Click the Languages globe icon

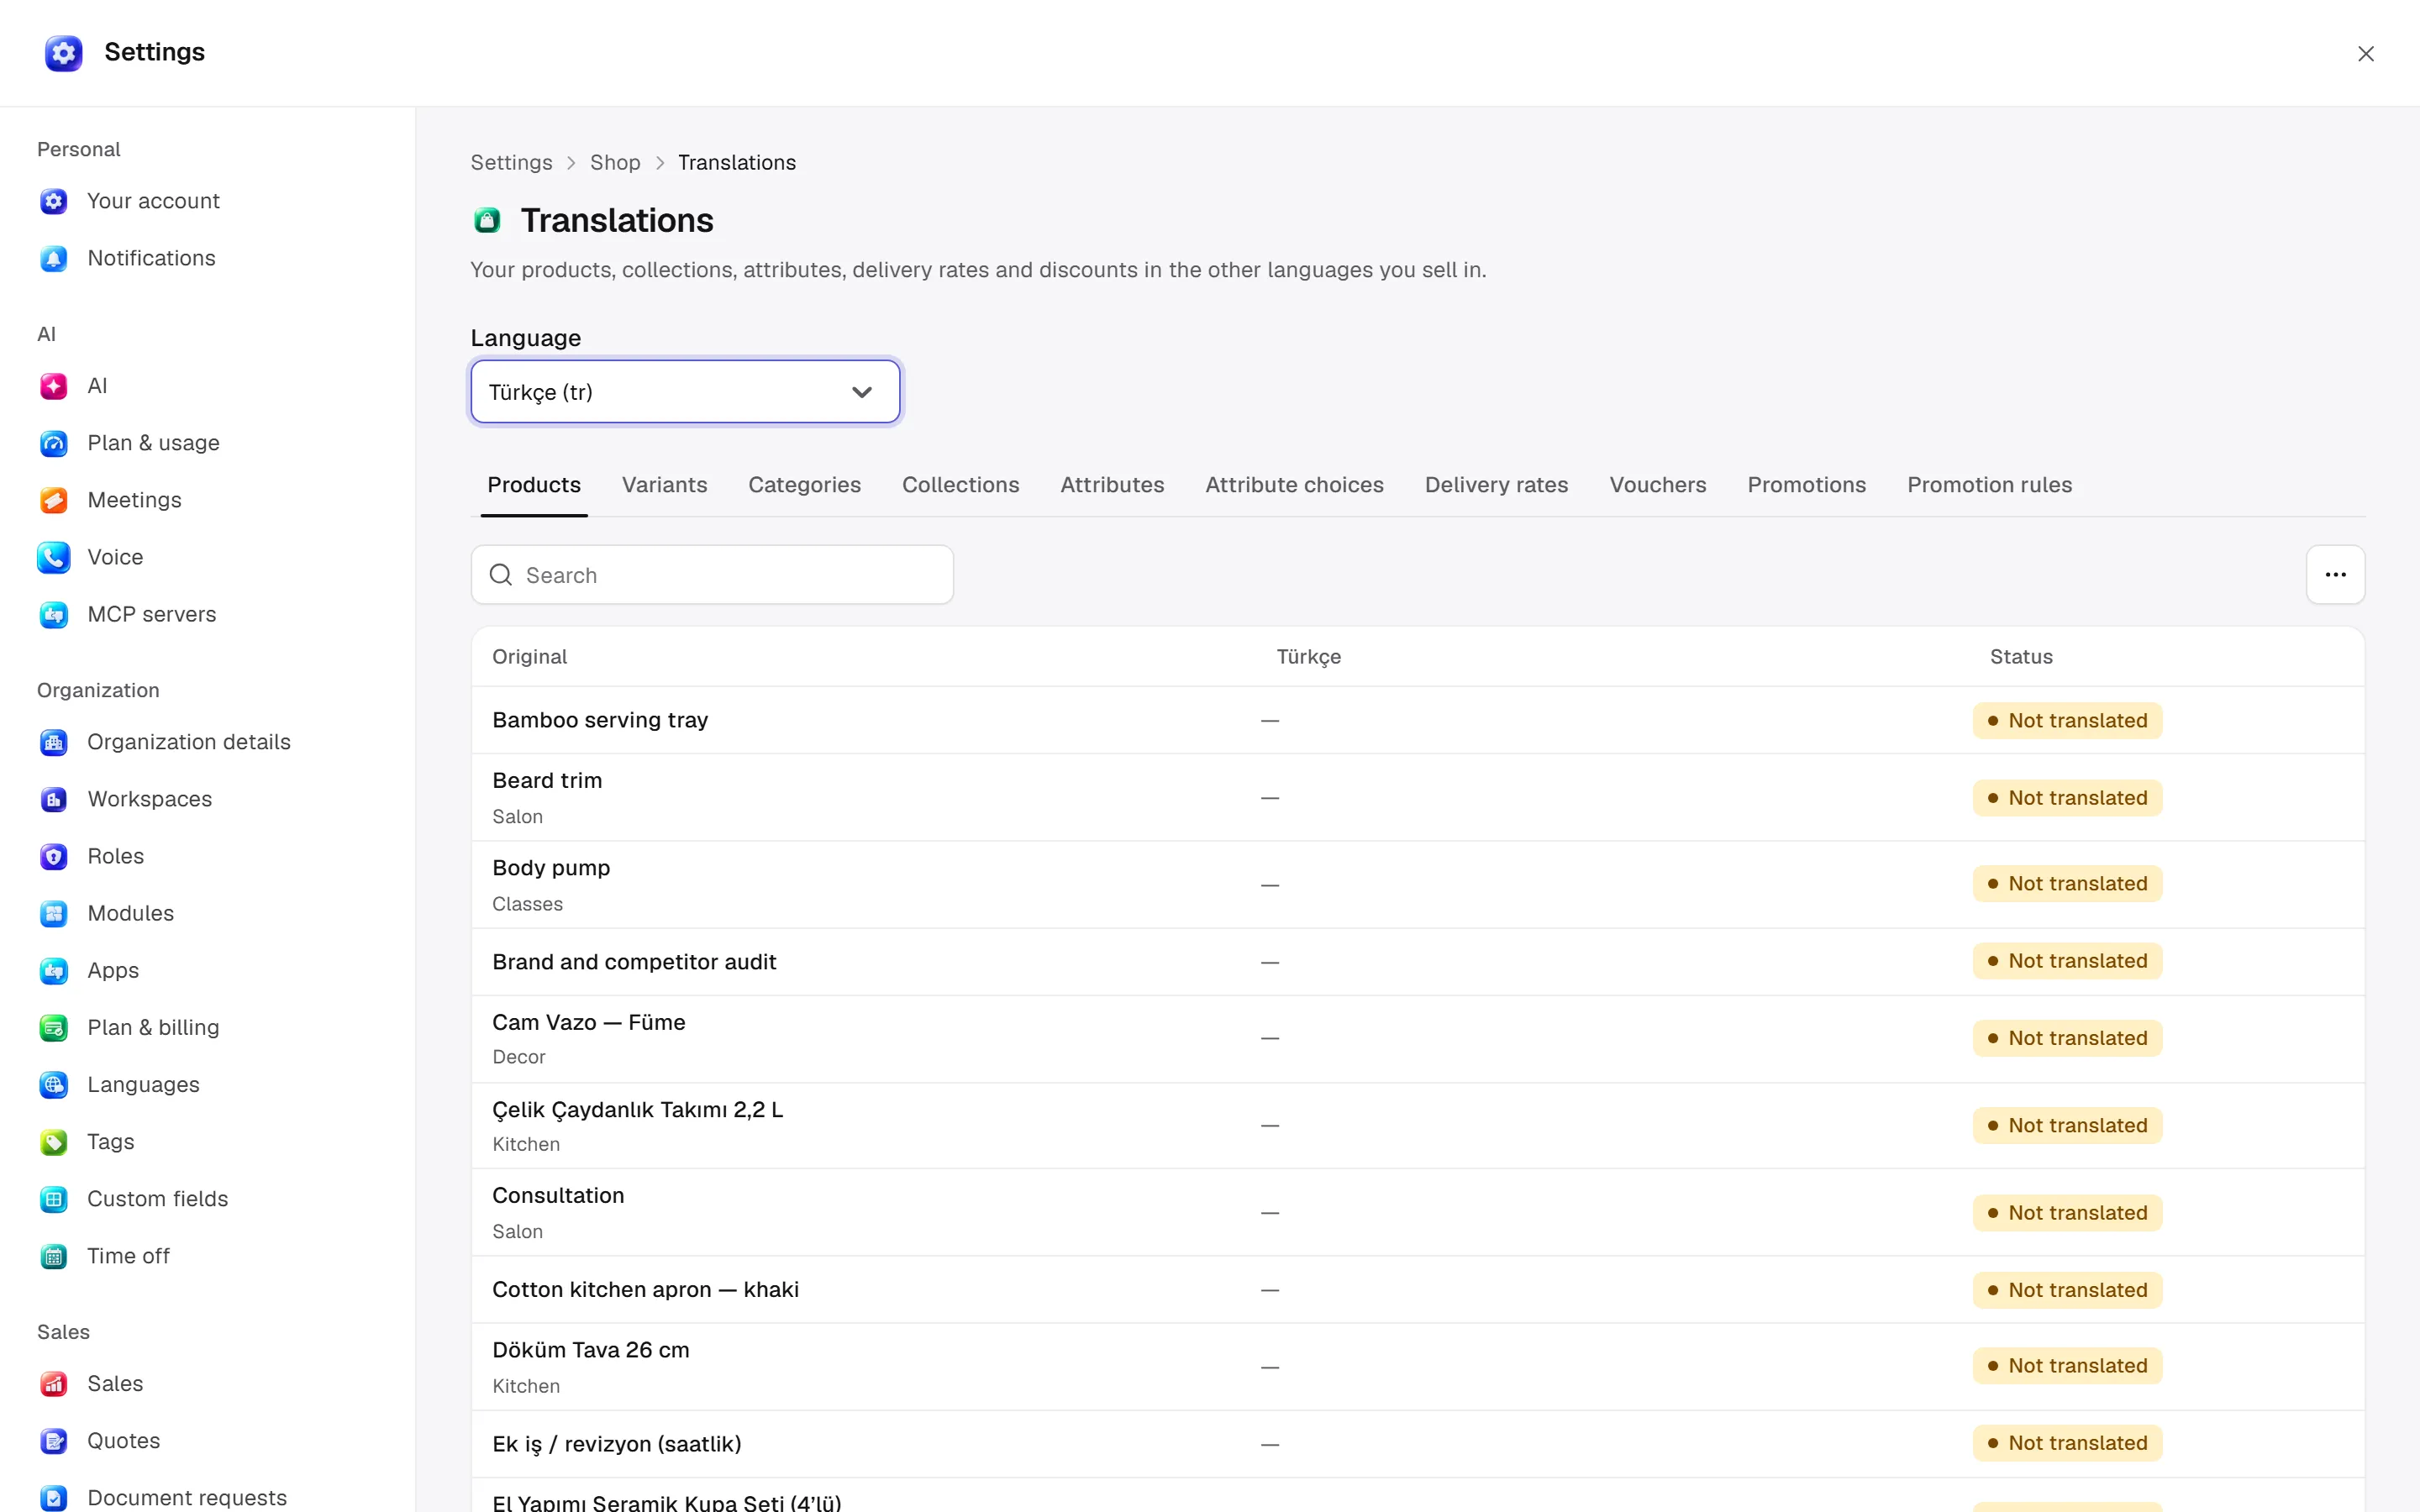(x=53, y=1084)
